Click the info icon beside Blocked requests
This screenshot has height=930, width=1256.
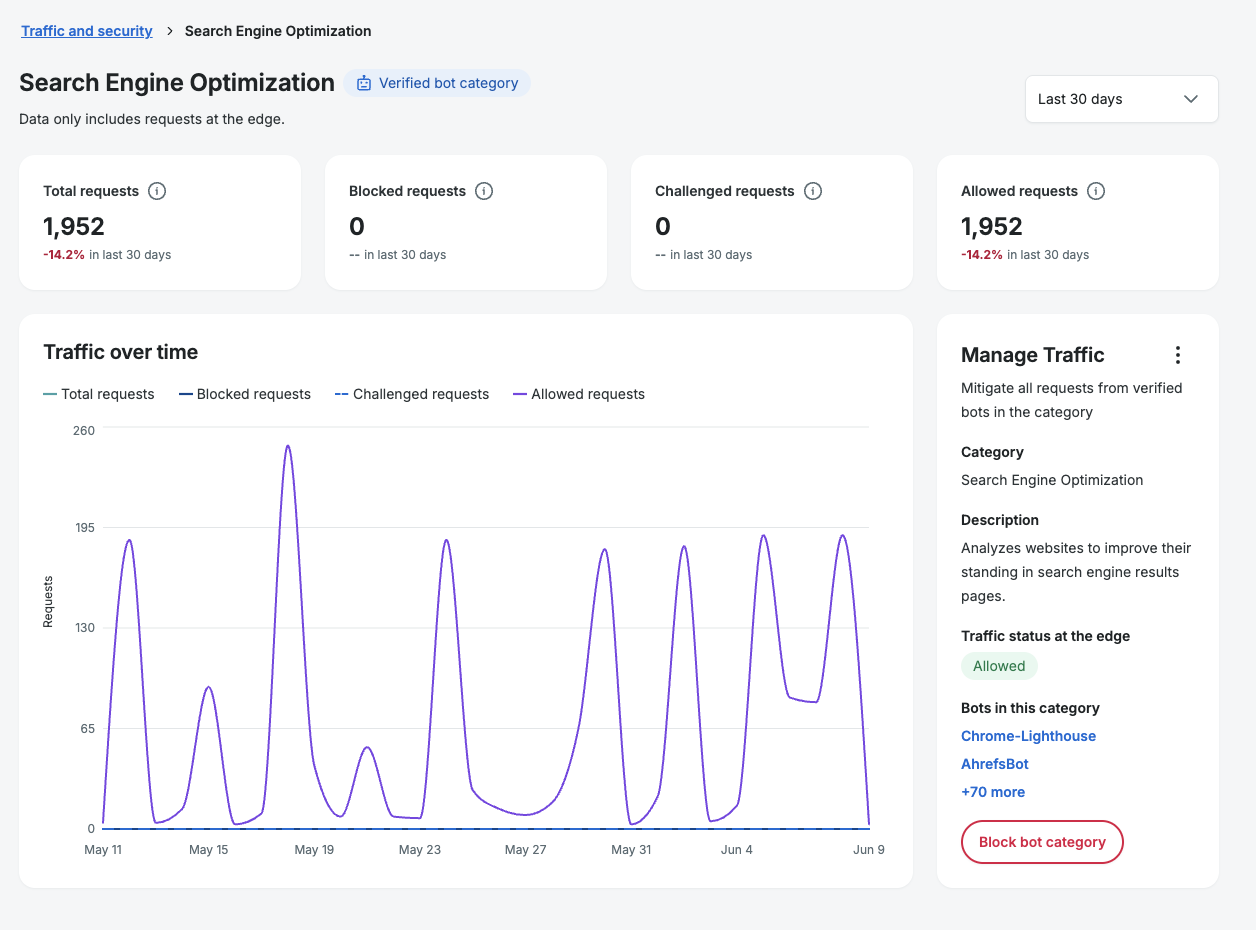[x=484, y=191]
